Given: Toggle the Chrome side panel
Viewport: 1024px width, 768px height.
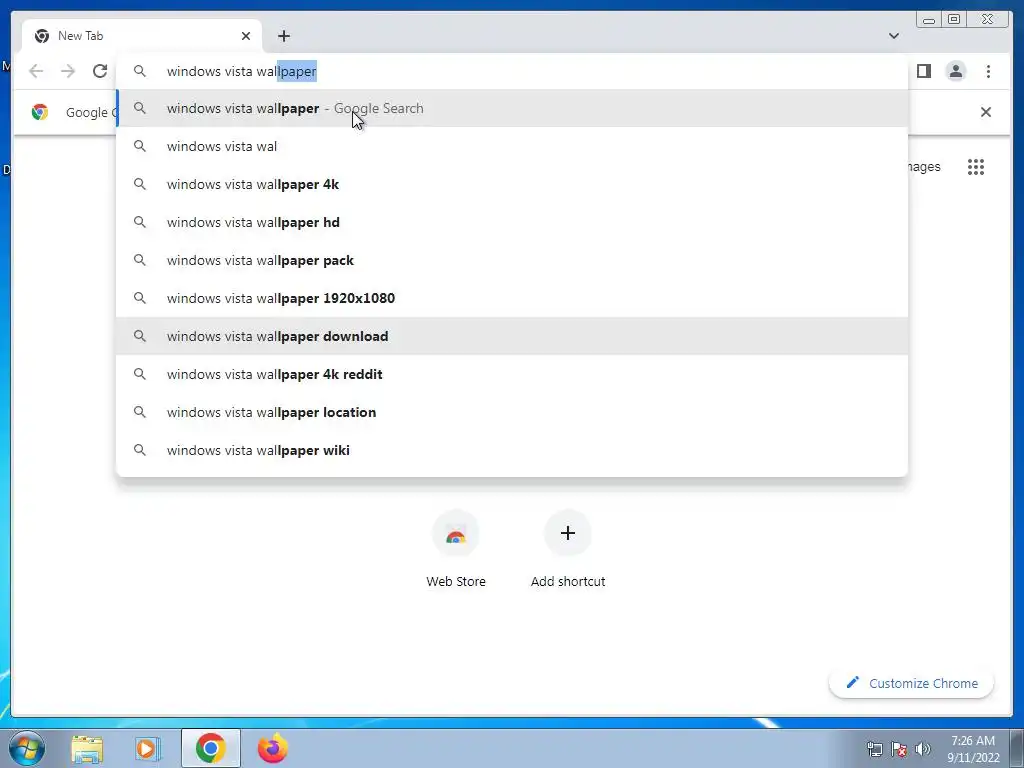Looking at the screenshot, I should tap(923, 71).
